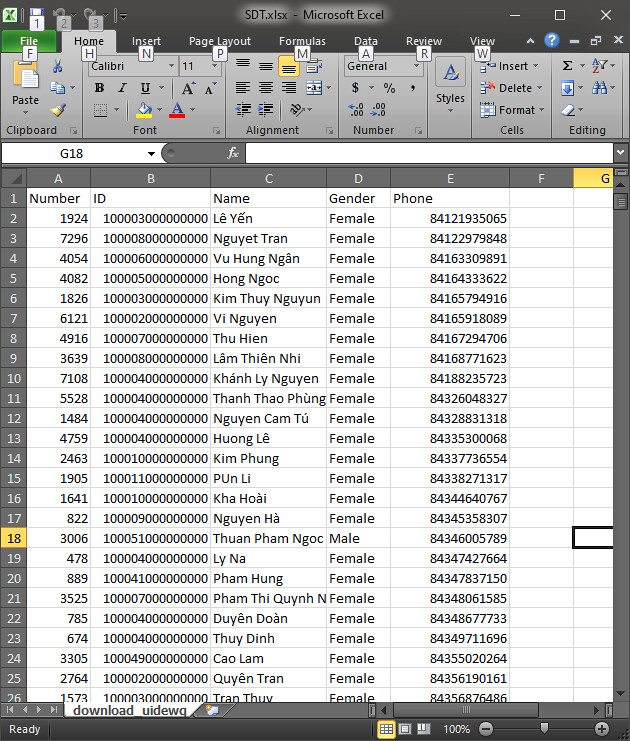The image size is (630, 741).
Task: Apply yellow fill color bucket
Action: (x=144, y=110)
